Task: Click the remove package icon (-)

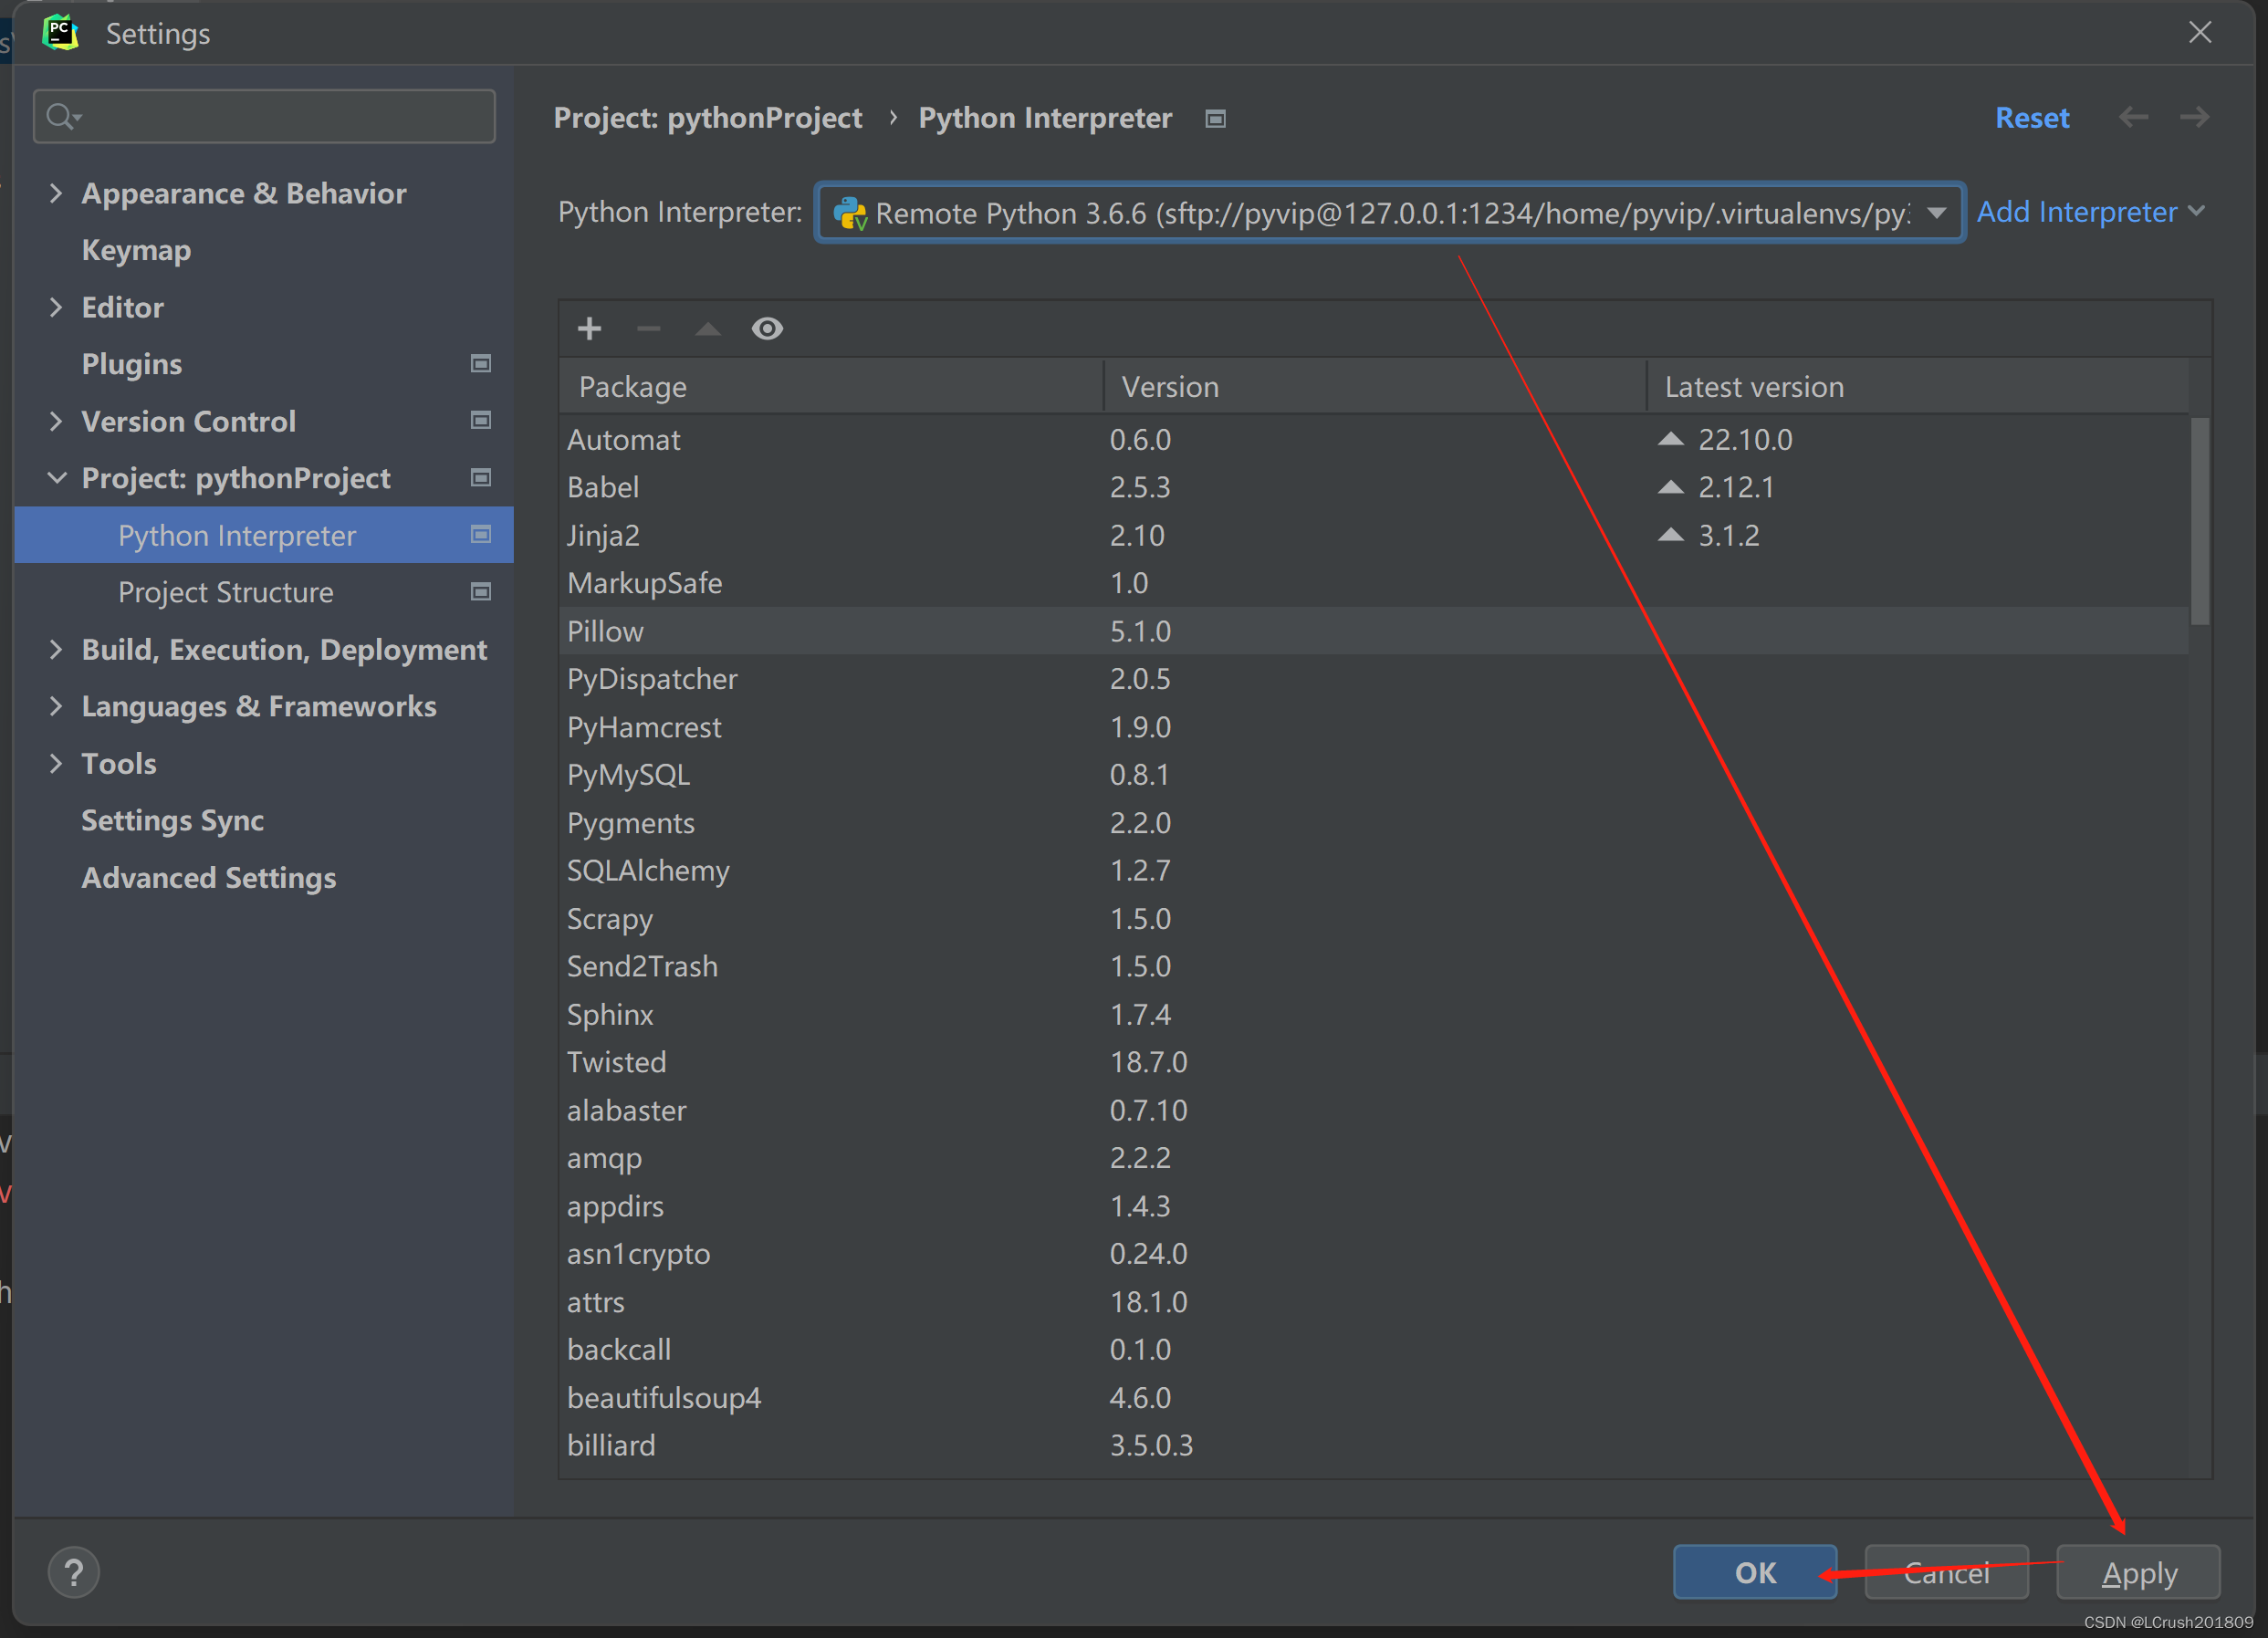Action: pos(650,328)
